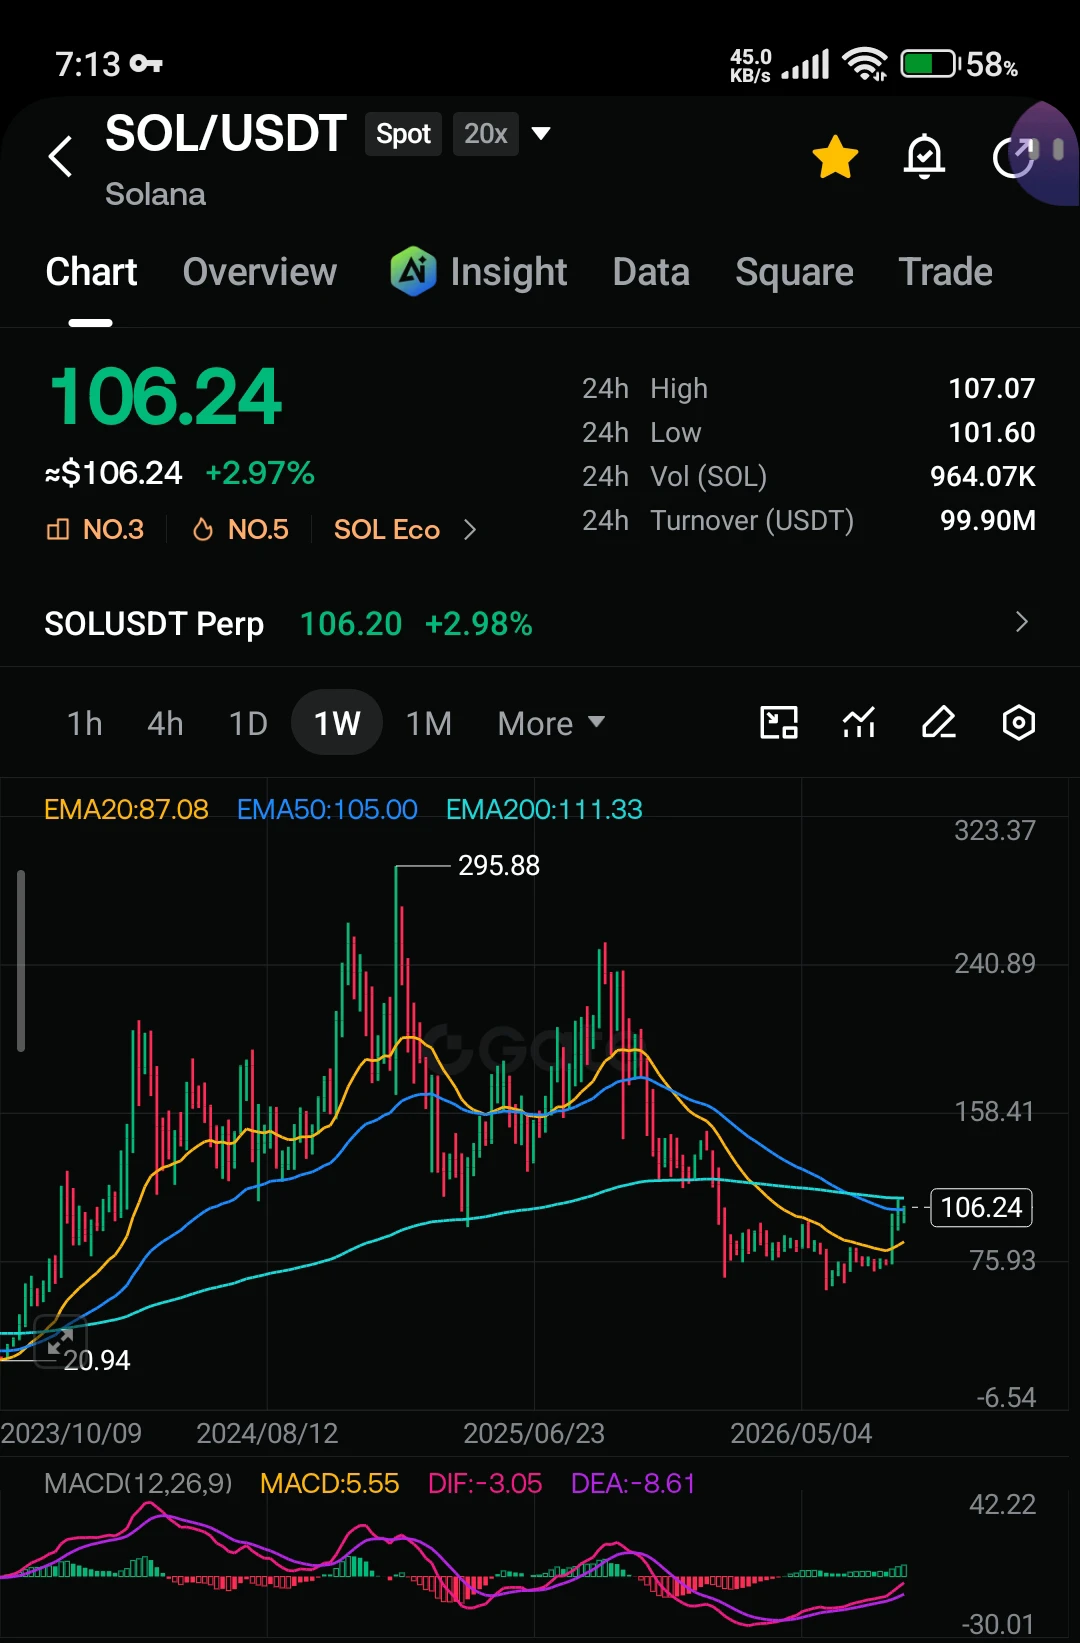Viewport: 1080px width, 1643px height.
Task: Tap the EMA20:87.08 indicator label
Action: tap(126, 809)
